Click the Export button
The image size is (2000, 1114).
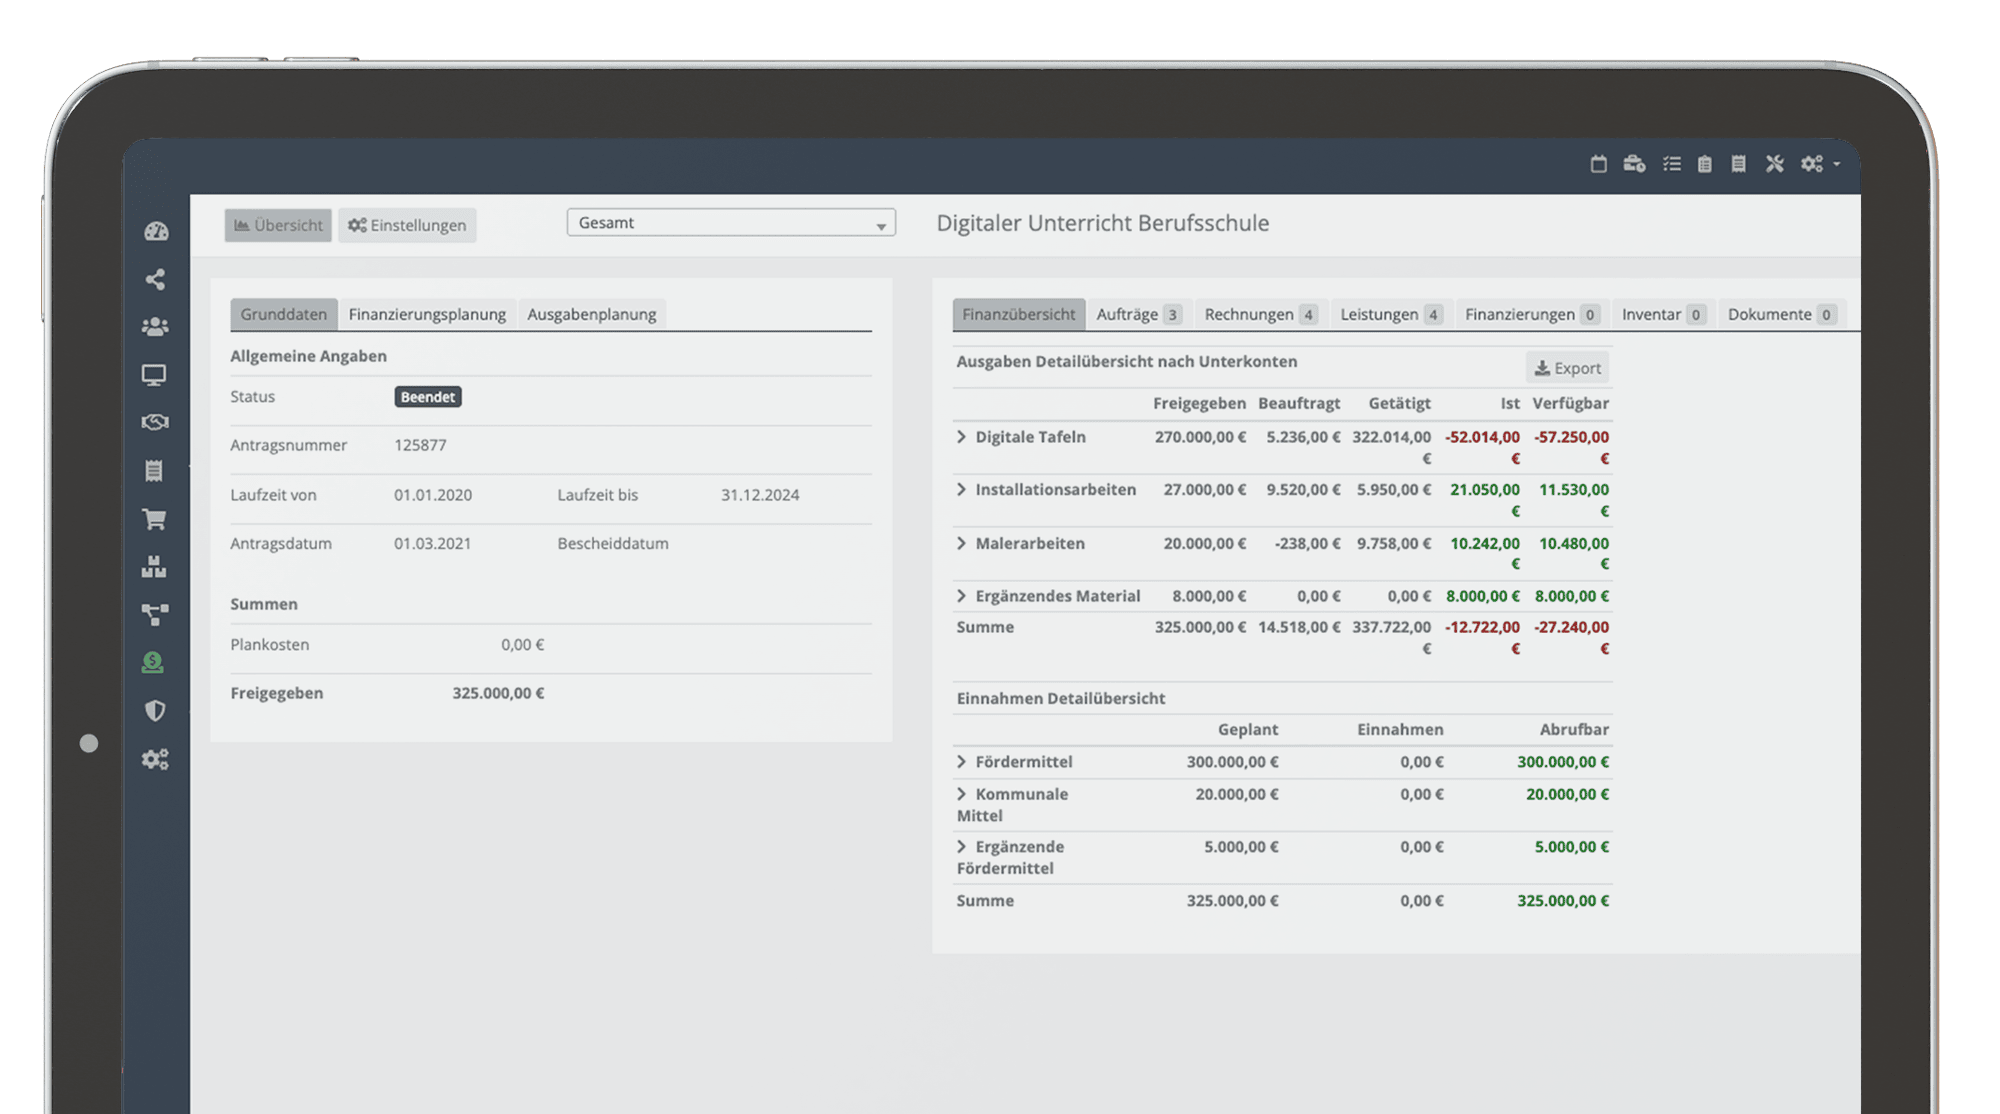(x=1567, y=368)
